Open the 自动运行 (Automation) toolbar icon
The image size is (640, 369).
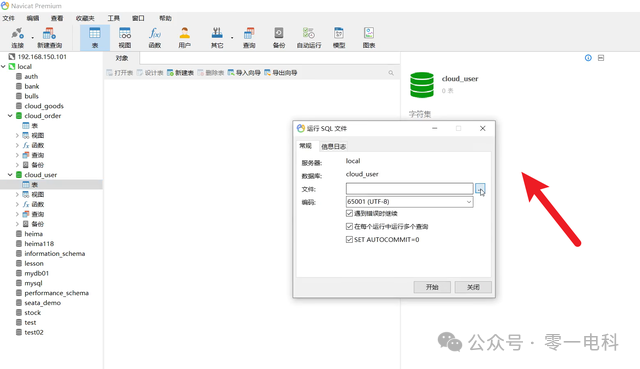coord(309,38)
